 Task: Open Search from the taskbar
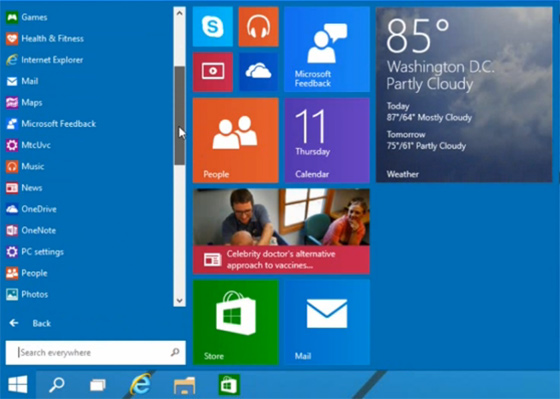tap(56, 385)
